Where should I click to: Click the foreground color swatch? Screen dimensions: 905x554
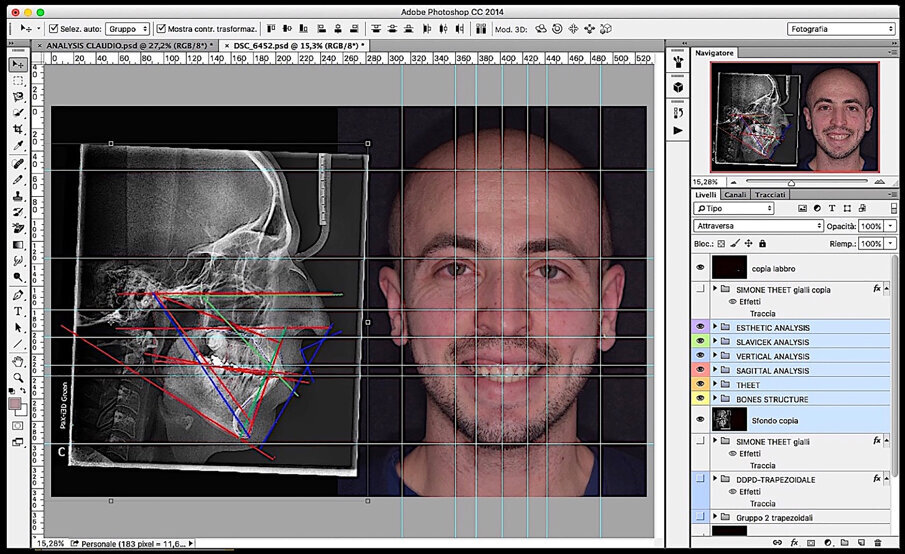click(x=15, y=404)
